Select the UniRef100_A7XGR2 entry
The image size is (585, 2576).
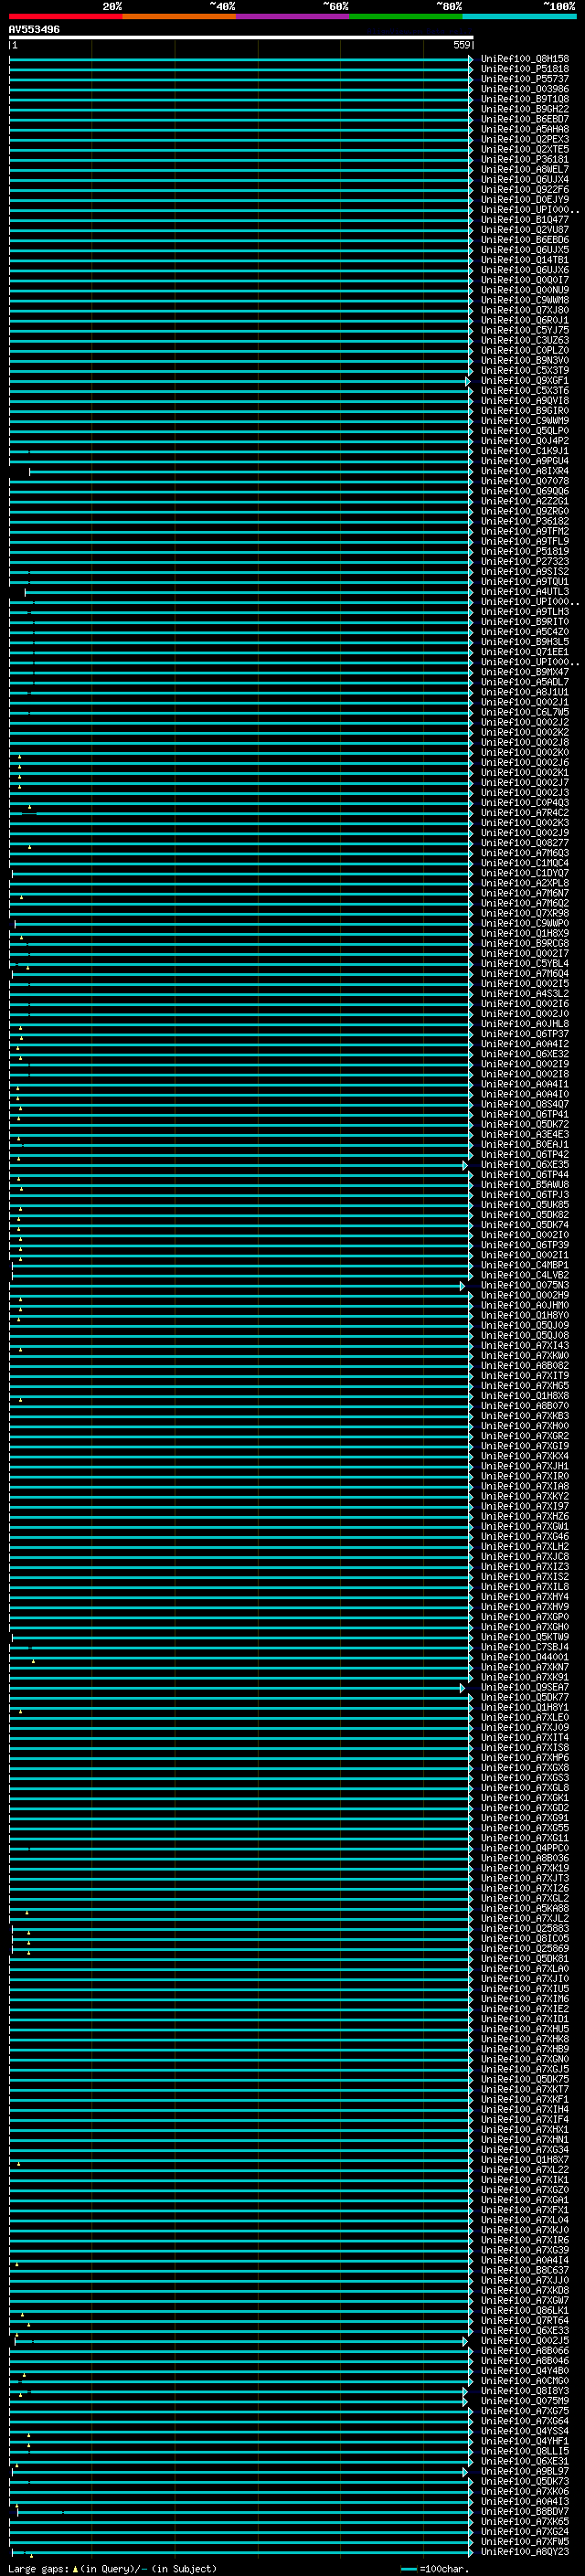(524, 1436)
